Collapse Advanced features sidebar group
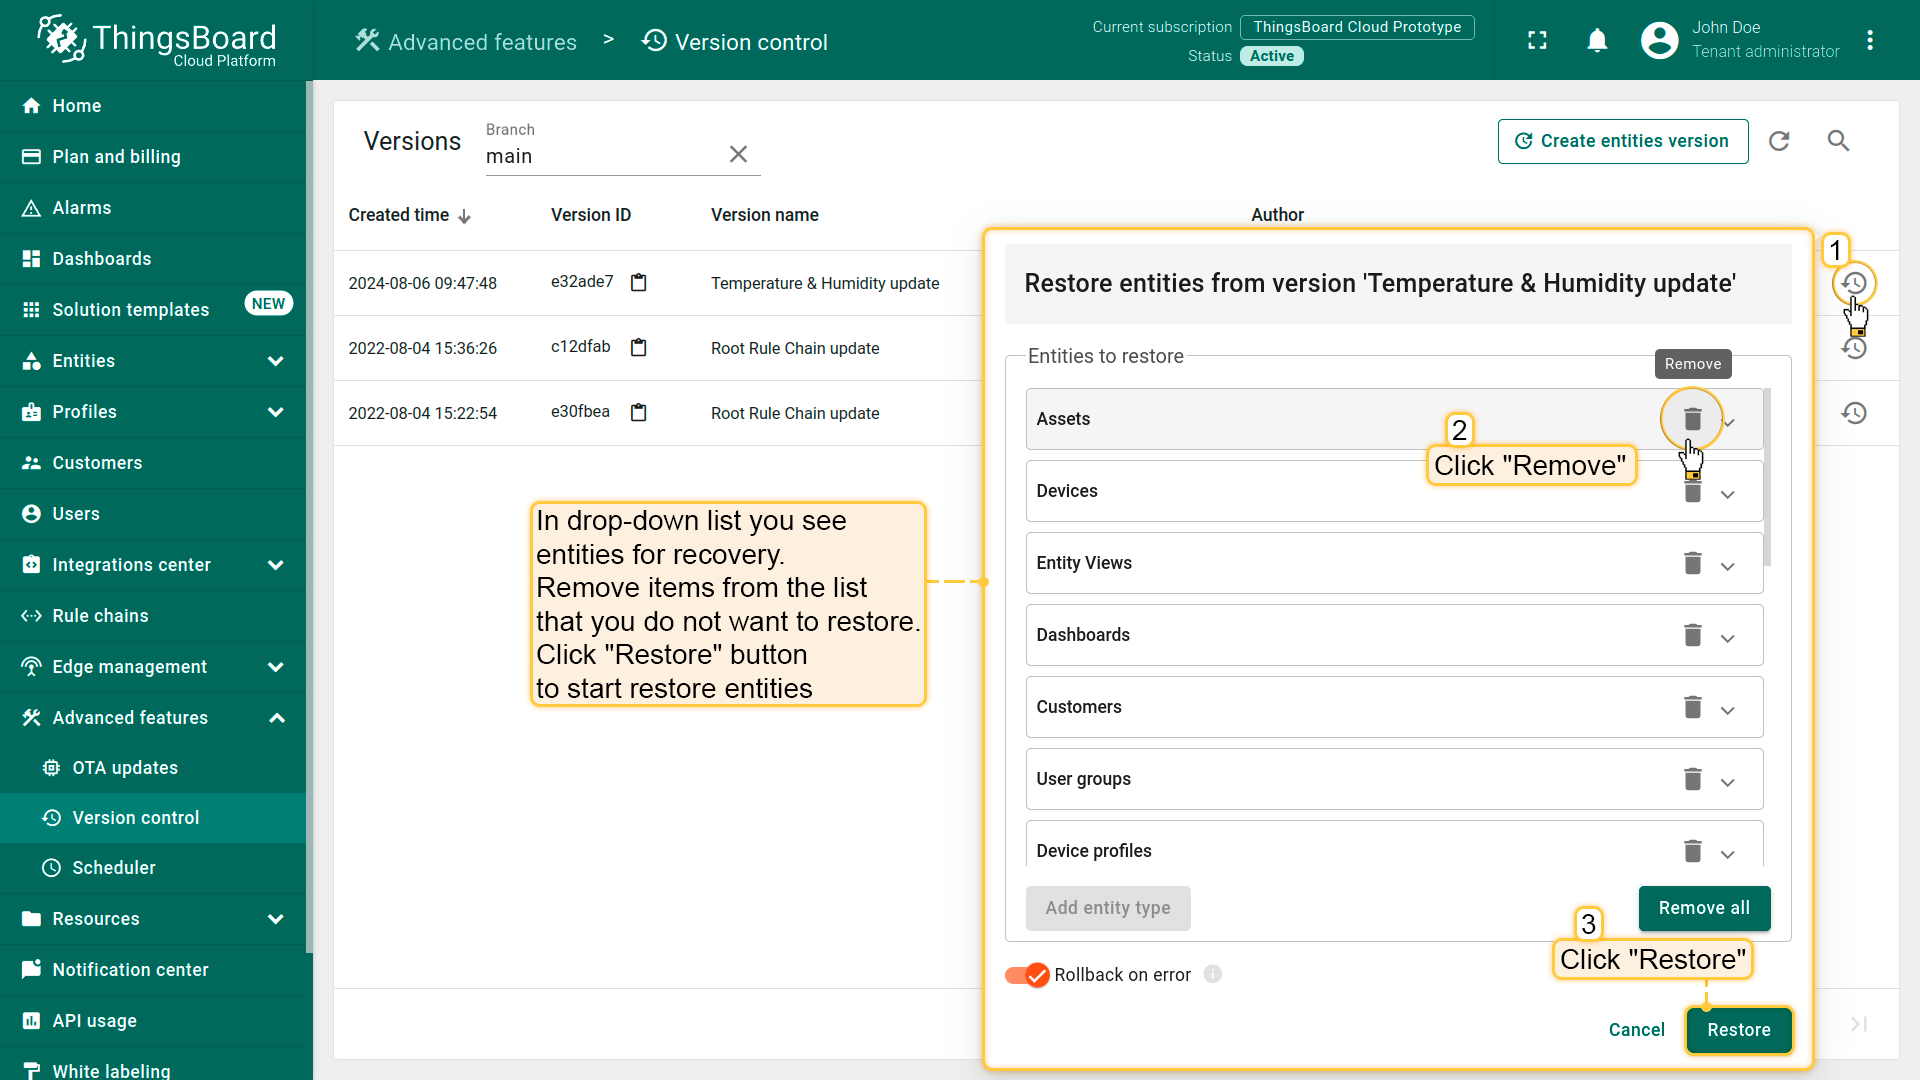Image resolution: width=1920 pixels, height=1080 pixels. point(276,718)
